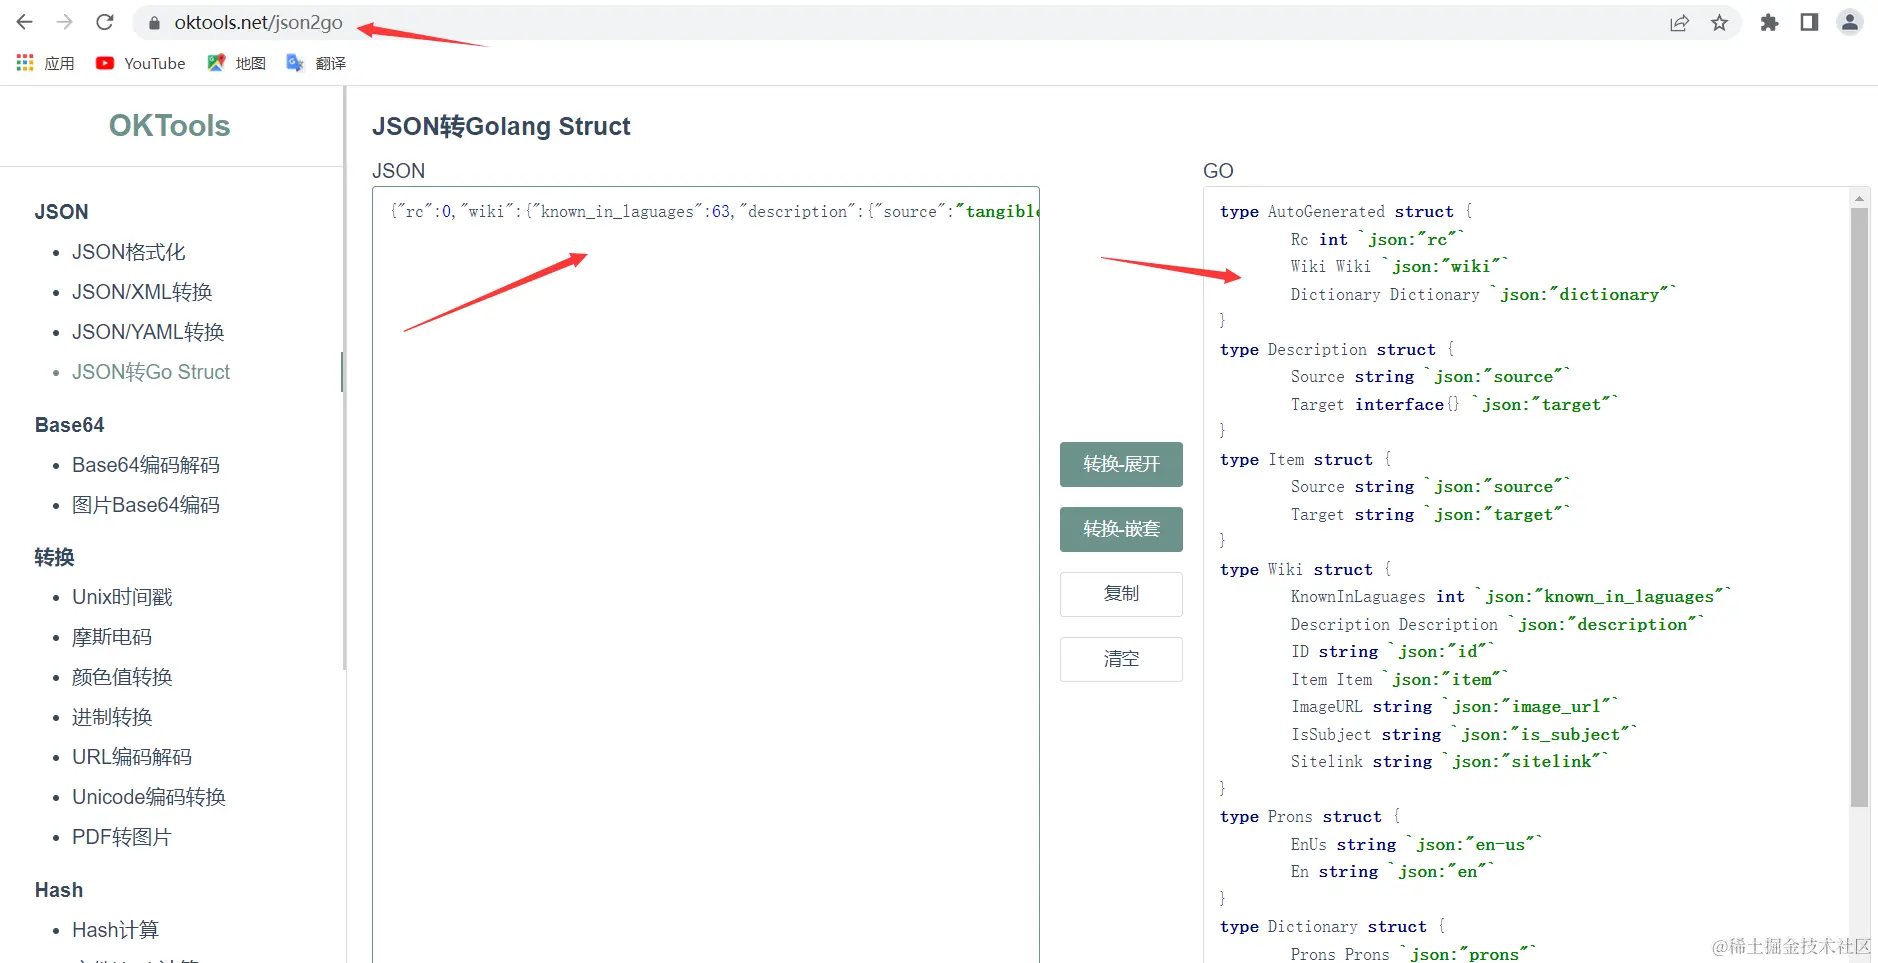Click 'type Wiki struct' line in output

(x=1305, y=570)
